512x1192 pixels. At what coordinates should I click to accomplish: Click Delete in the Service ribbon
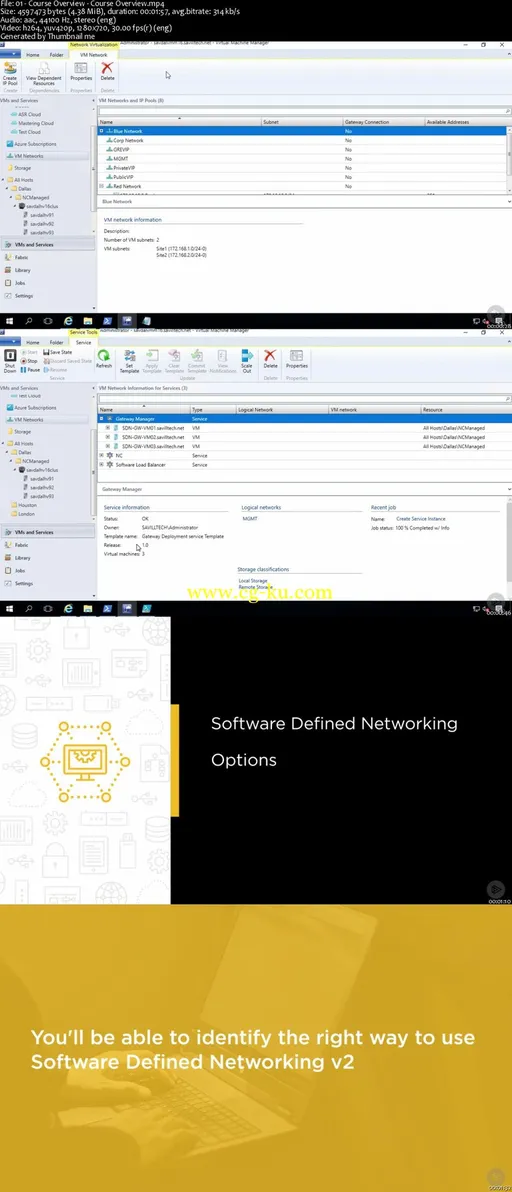270,359
